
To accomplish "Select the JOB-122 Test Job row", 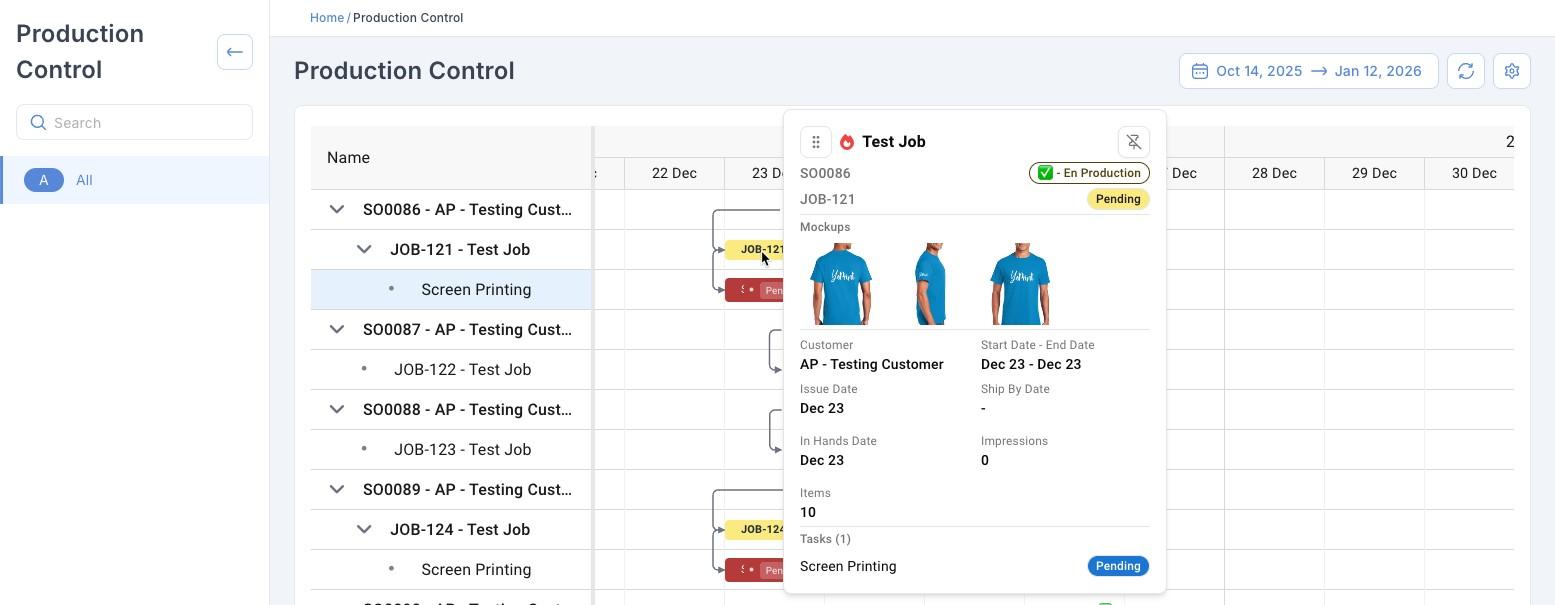I will 462,369.
